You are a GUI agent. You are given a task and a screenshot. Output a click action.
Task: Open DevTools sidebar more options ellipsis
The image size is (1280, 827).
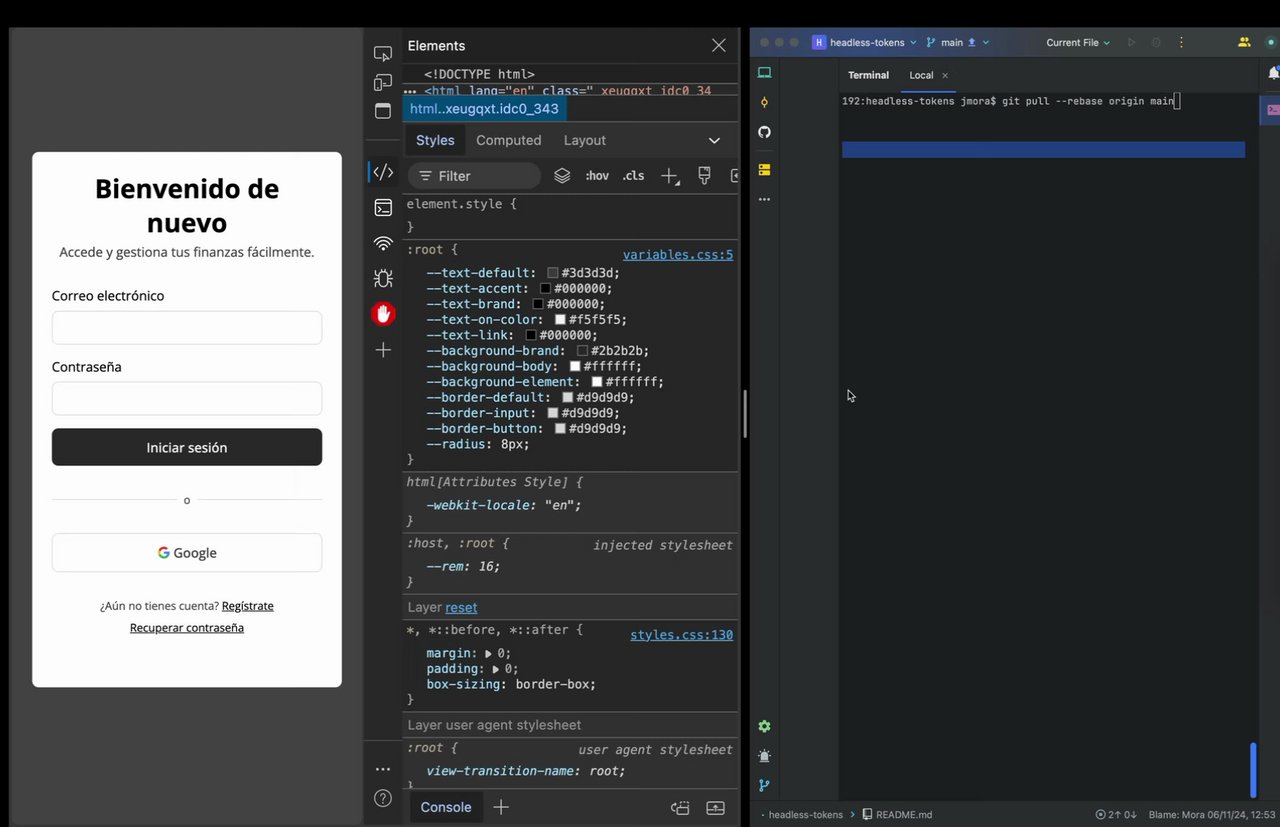(383, 769)
